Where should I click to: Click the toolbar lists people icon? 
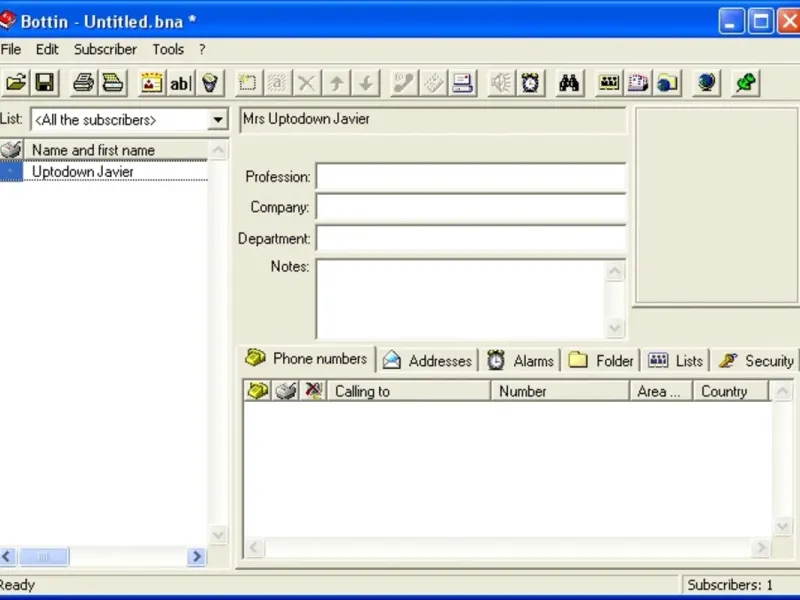pyautogui.click(x=608, y=83)
